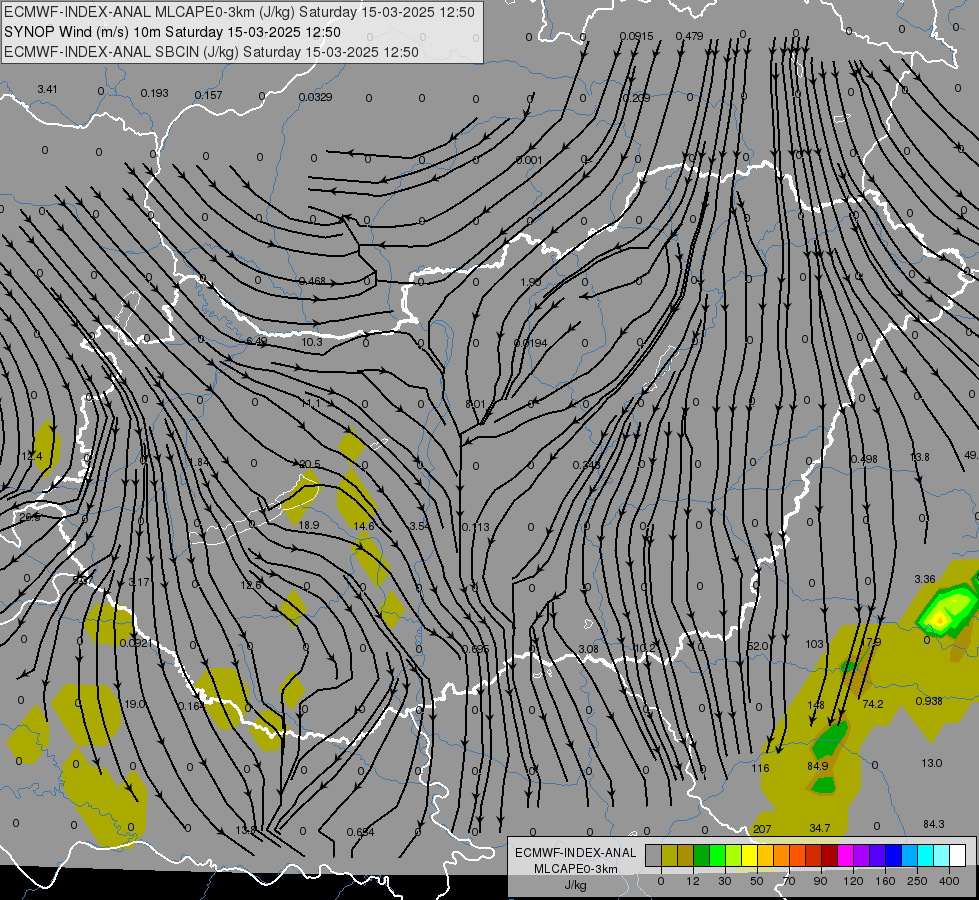Click the gray legend swatch below 0
Viewport: 979px width, 900px height.
pyautogui.click(x=654, y=855)
